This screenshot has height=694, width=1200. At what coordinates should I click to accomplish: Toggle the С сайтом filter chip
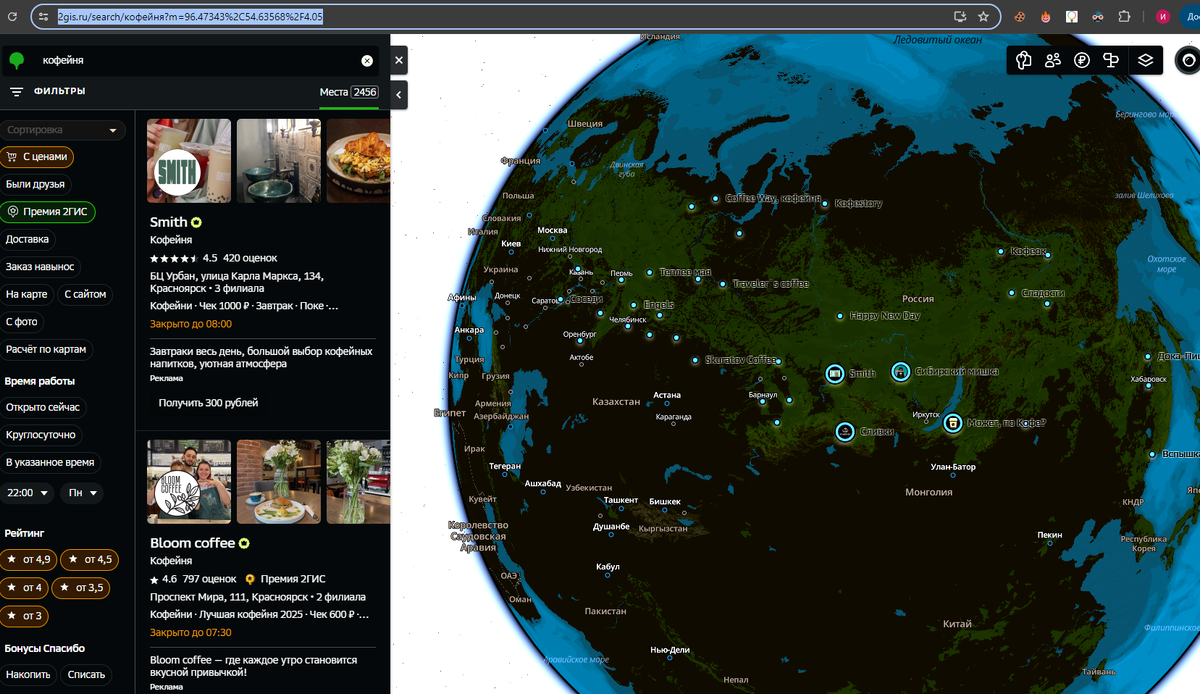(85, 294)
